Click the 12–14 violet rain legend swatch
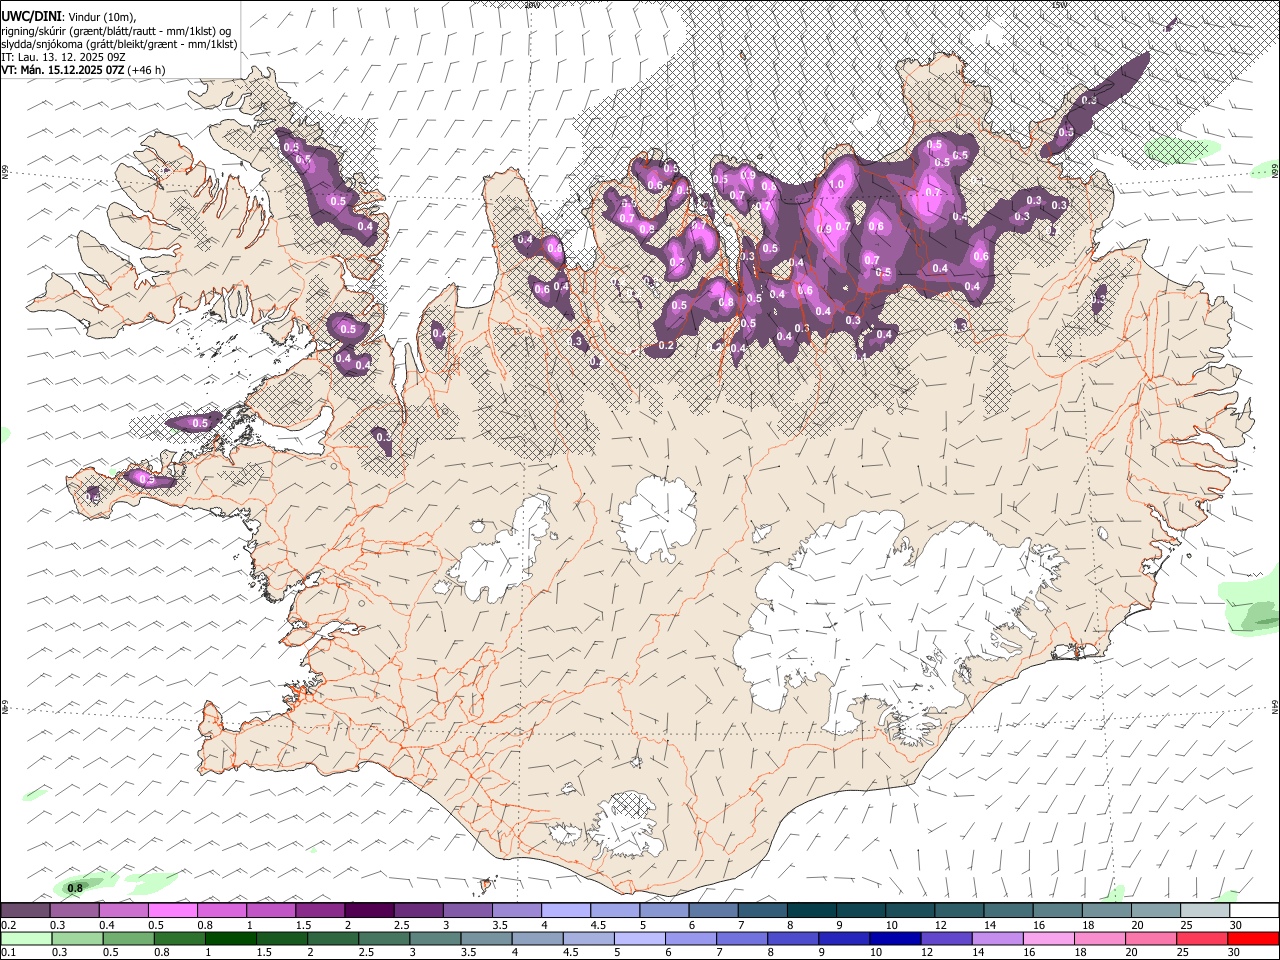The image size is (1280, 960). click(x=945, y=938)
